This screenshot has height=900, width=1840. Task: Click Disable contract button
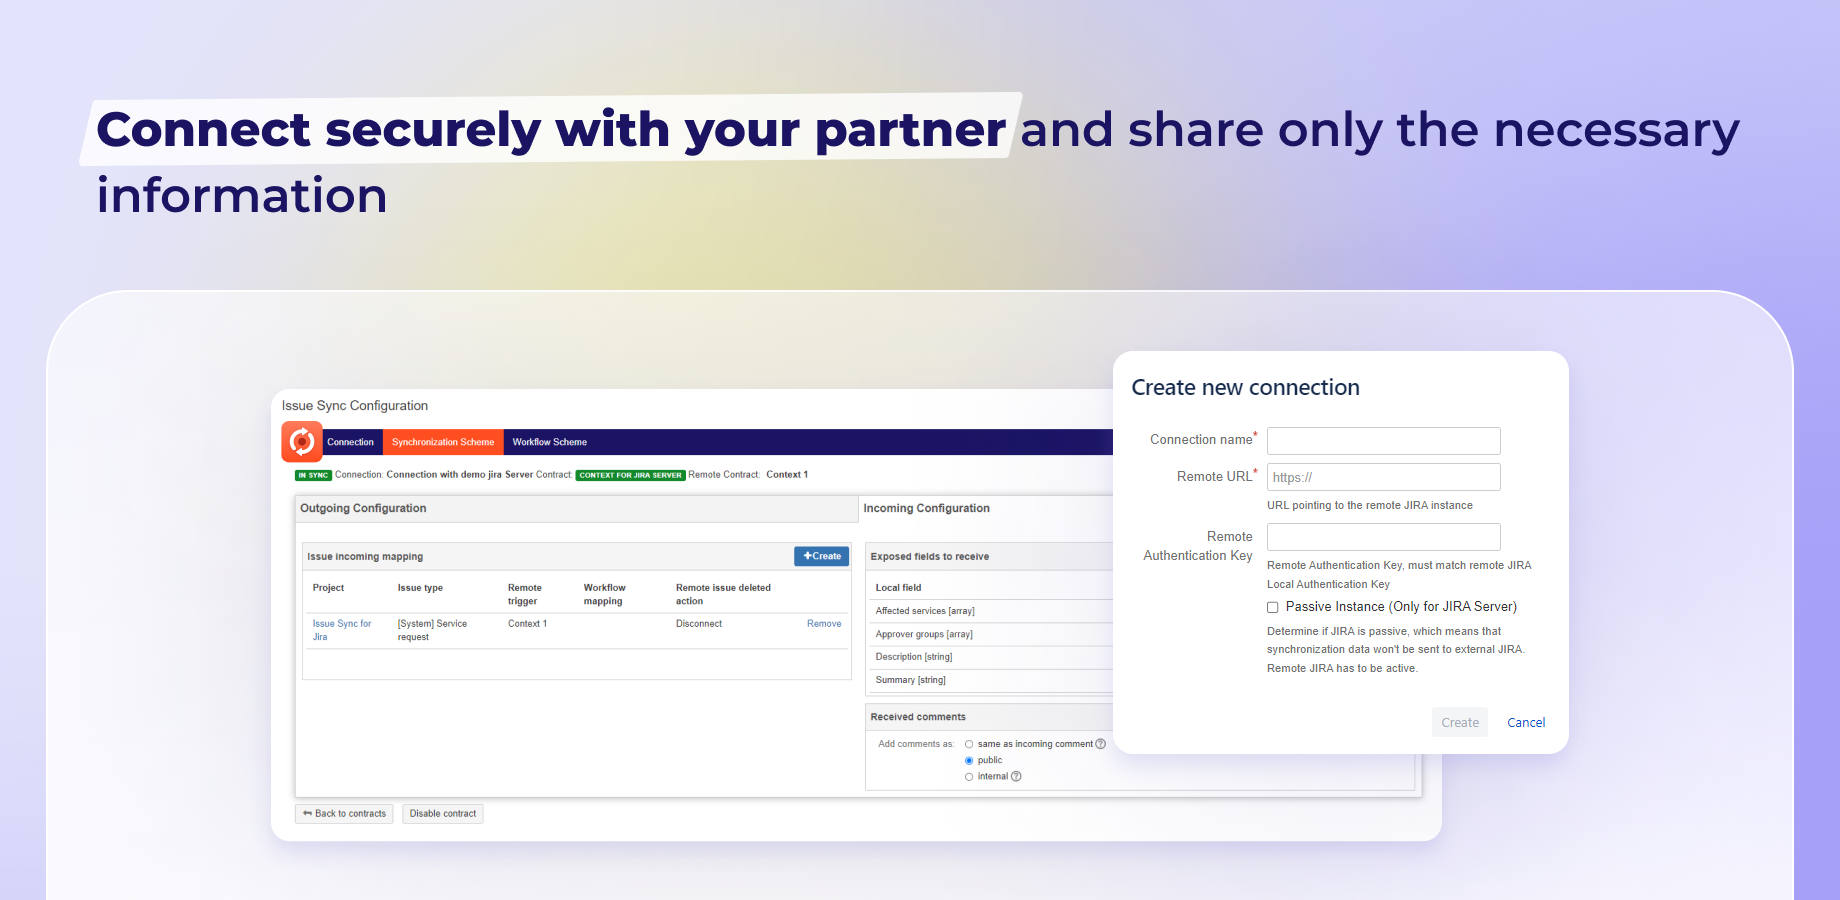(x=443, y=814)
